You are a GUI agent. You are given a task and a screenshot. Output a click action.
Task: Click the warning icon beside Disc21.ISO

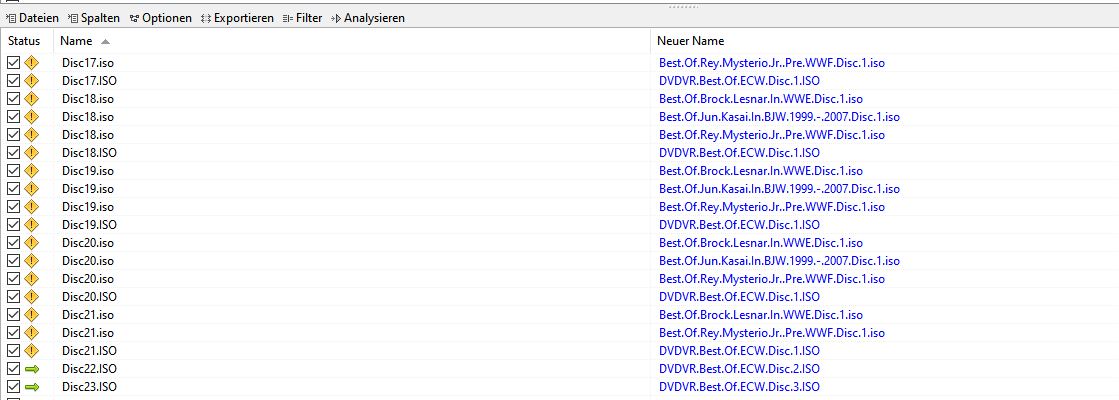(x=31, y=351)
